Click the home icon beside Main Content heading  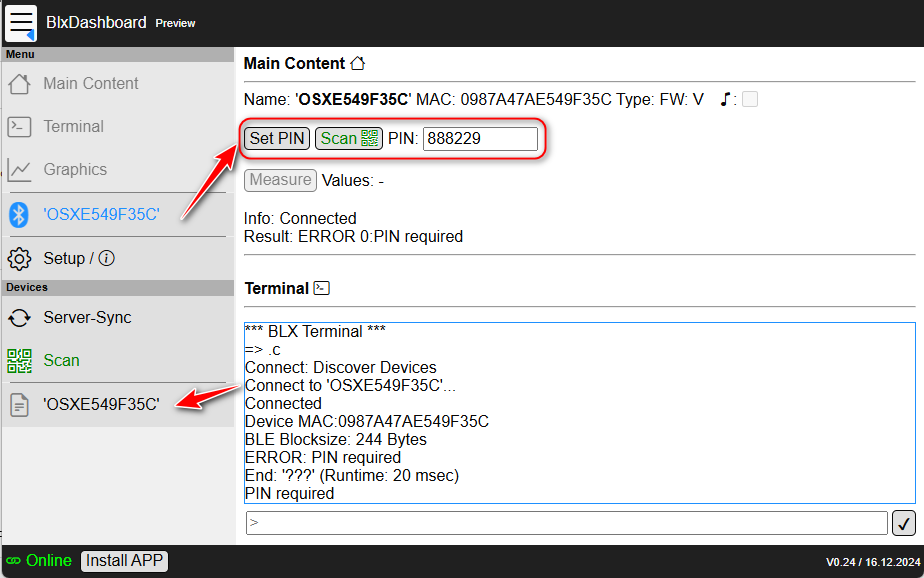pyautogui.click(x=357, y=63)
